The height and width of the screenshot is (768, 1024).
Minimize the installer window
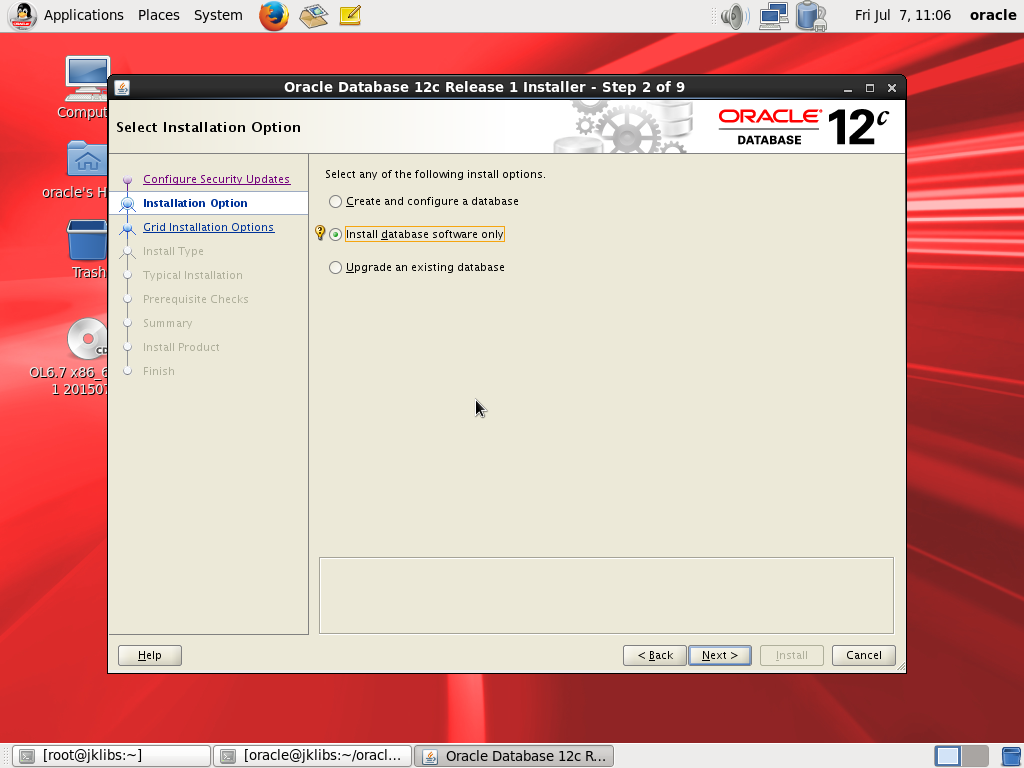[x=848, y=88]
